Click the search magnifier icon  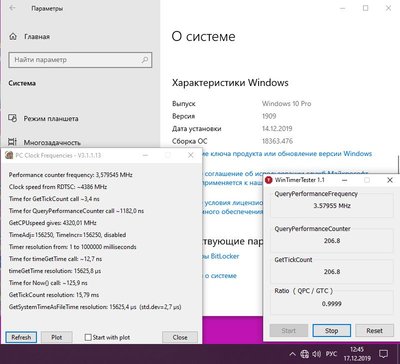(x=145, y=60)
